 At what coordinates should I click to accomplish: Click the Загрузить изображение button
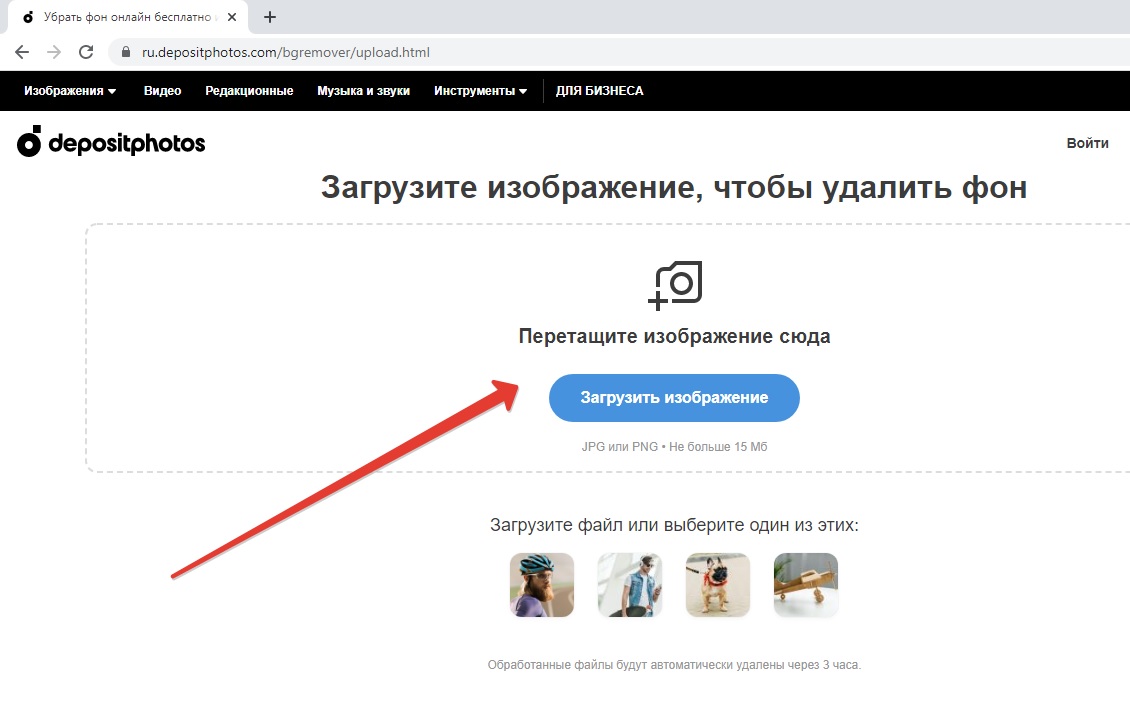[674, 398]
